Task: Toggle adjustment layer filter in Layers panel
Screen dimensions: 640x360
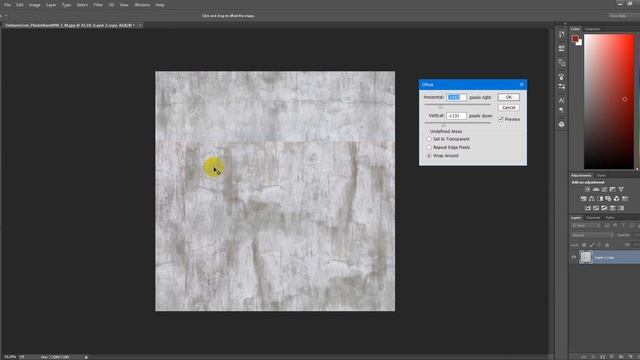Action: [615, 226]
